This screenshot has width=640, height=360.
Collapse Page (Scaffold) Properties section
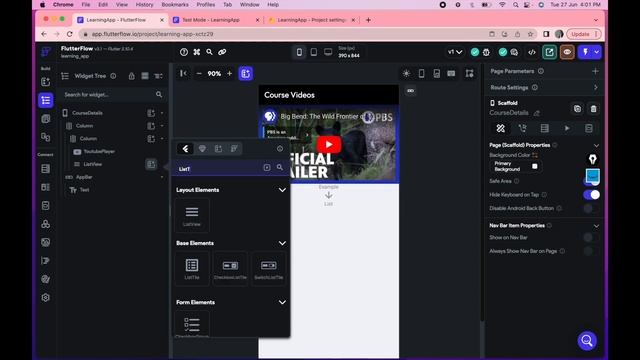pyautogui.click(x=596, y=145)
